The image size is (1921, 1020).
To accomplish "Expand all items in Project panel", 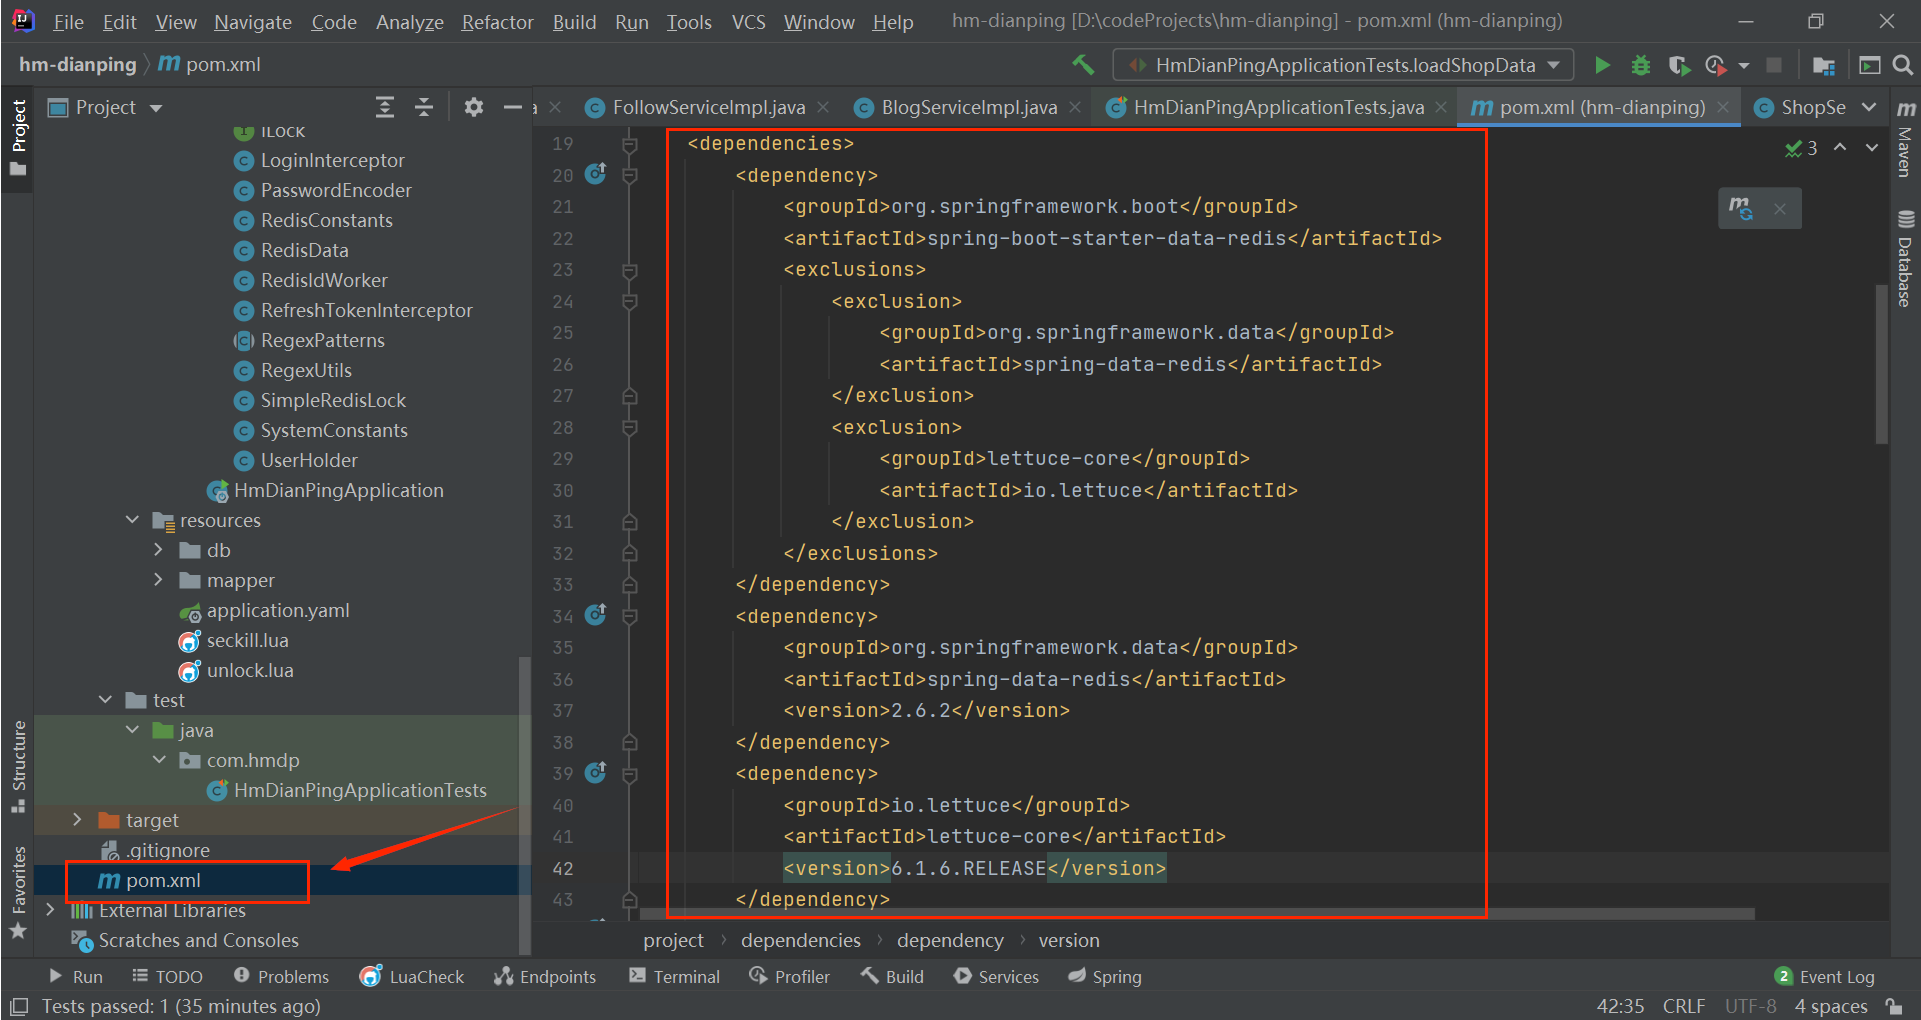I will 385,107.
